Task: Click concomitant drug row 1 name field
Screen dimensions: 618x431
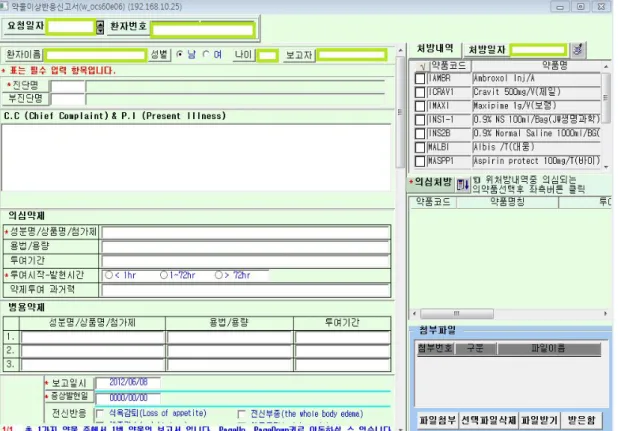Action: point(93,338)
